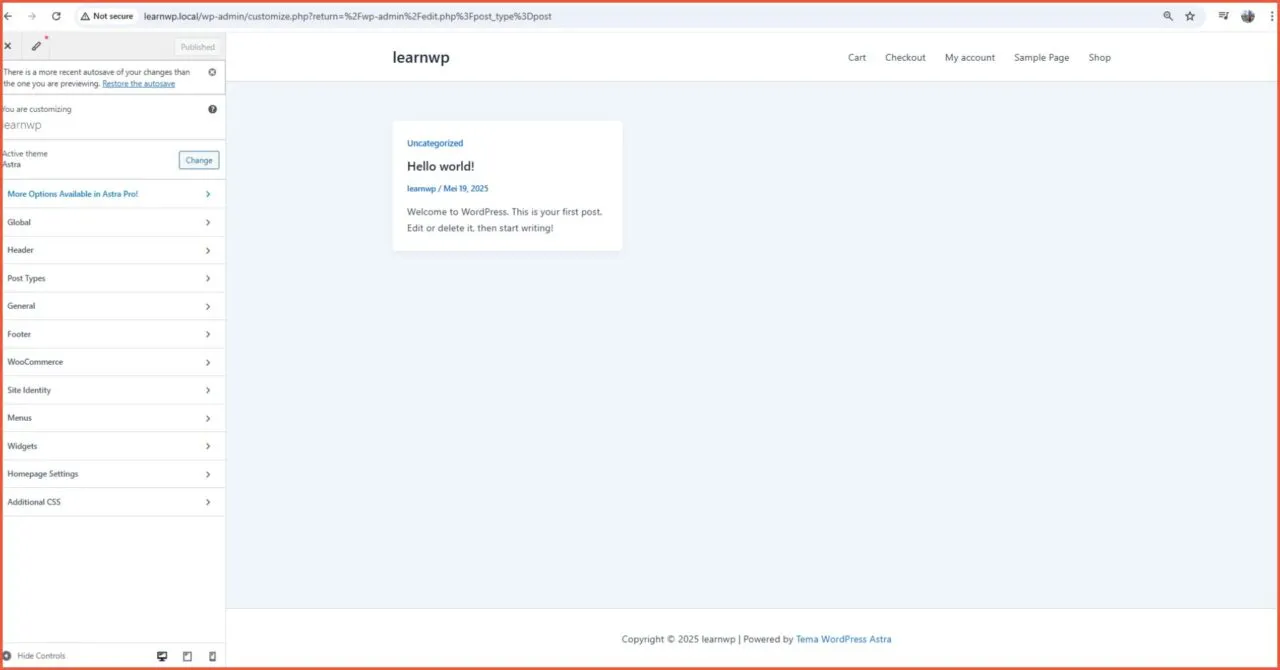Switch to mobile preview mode
The width and height of the screenshot is (1280, 670).
coord(211,656)
